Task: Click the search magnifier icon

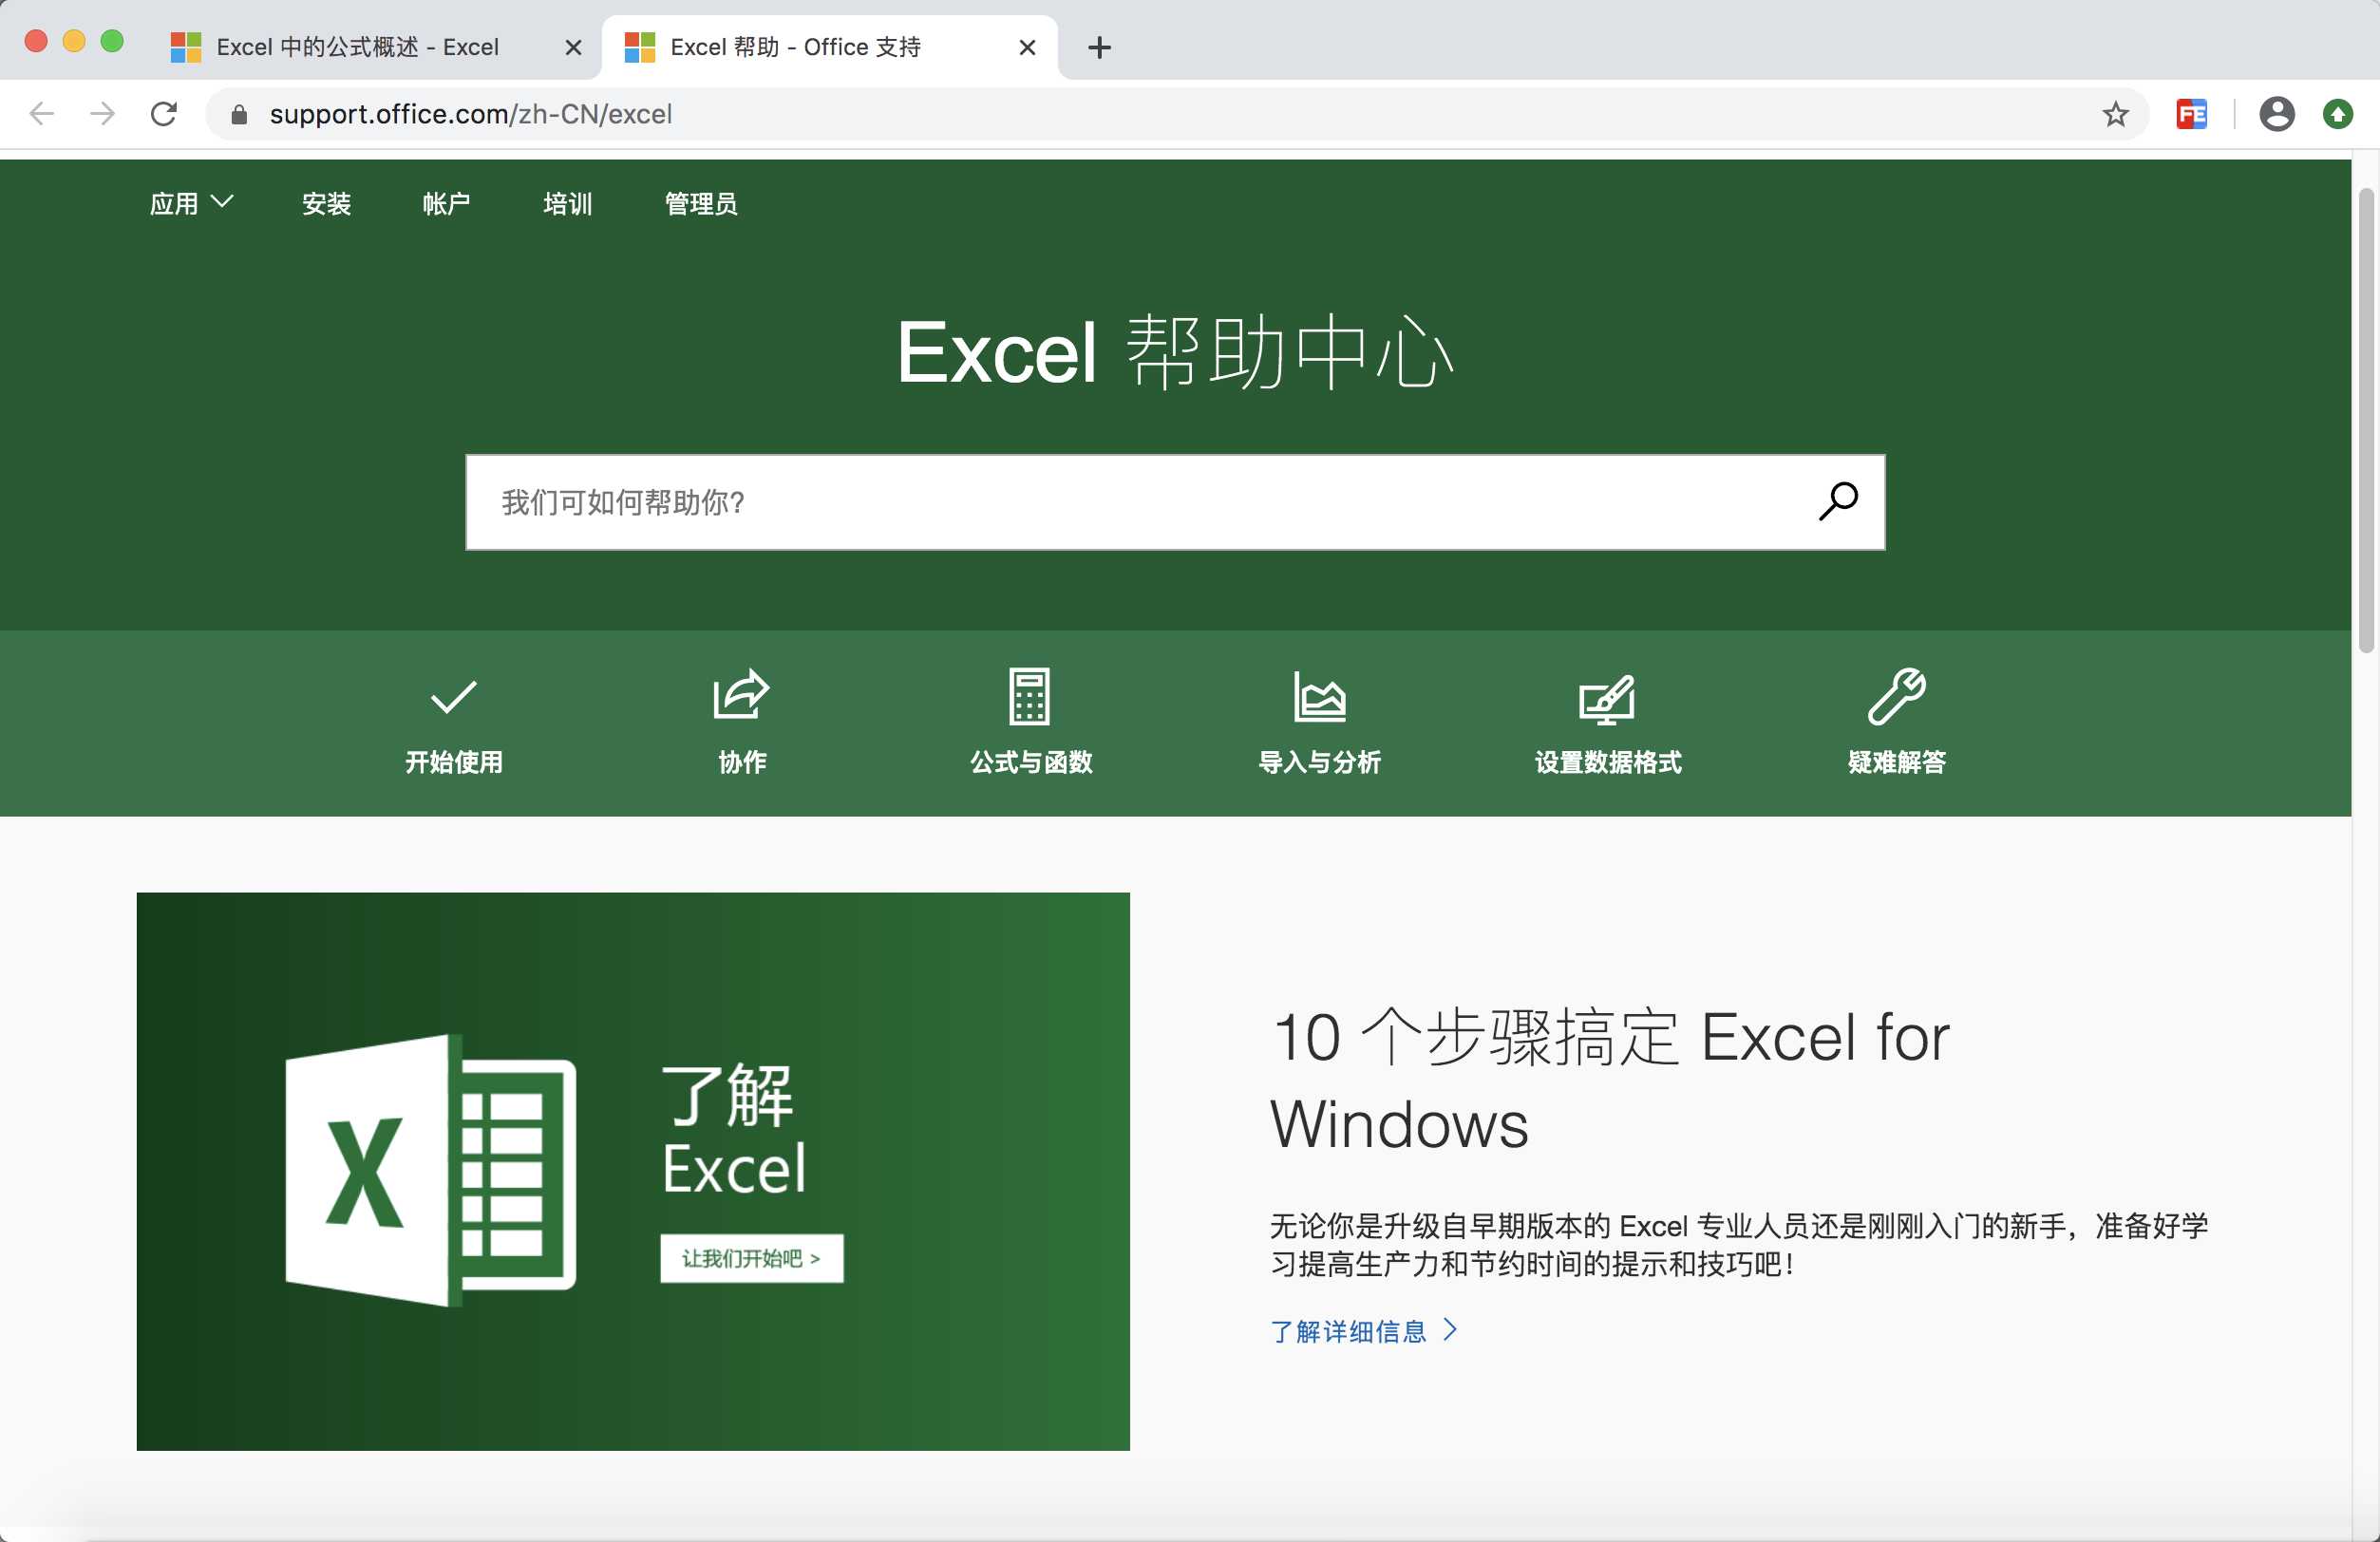Action: (x=1838, y=501)
